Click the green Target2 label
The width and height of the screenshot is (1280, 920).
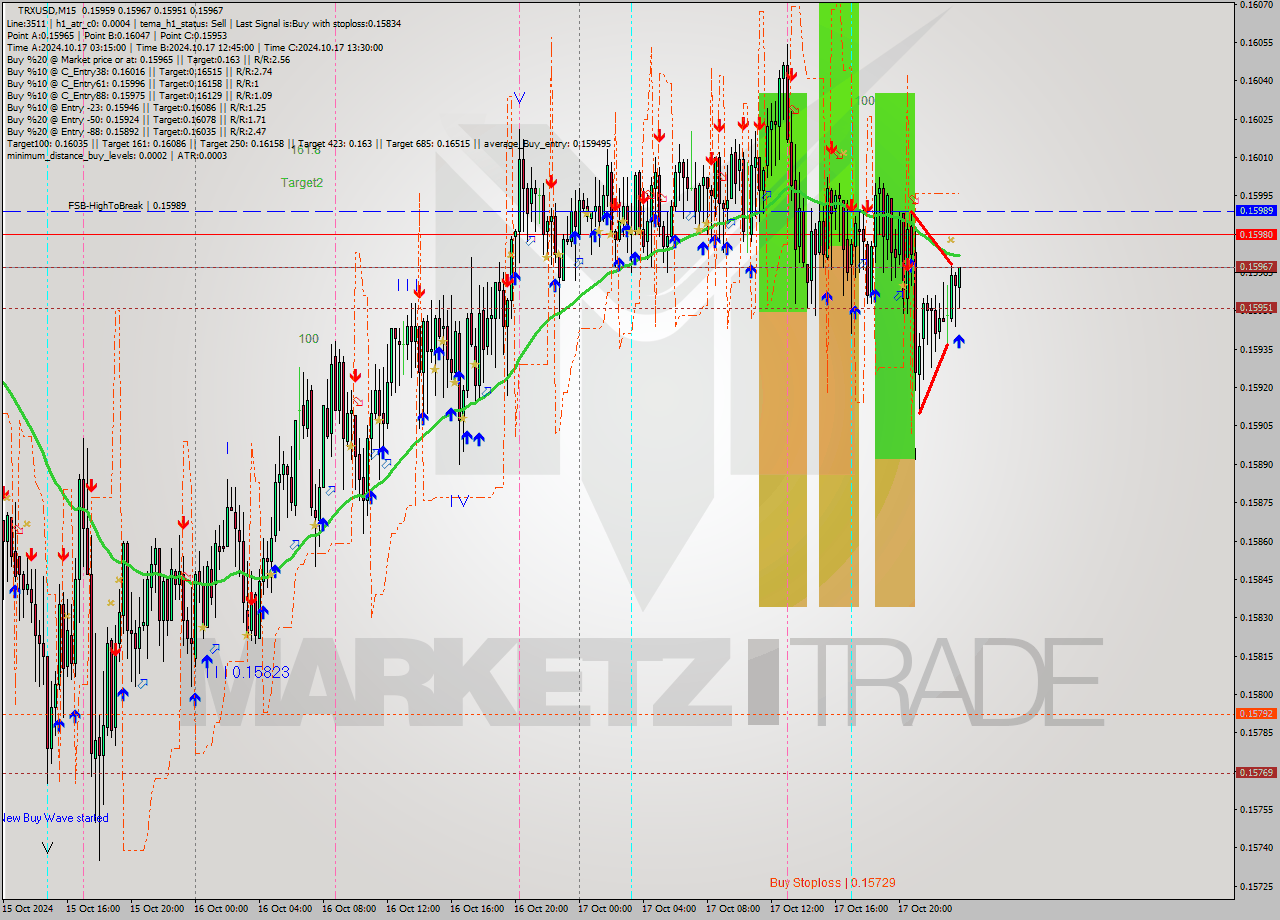click(x=302, y=183)
